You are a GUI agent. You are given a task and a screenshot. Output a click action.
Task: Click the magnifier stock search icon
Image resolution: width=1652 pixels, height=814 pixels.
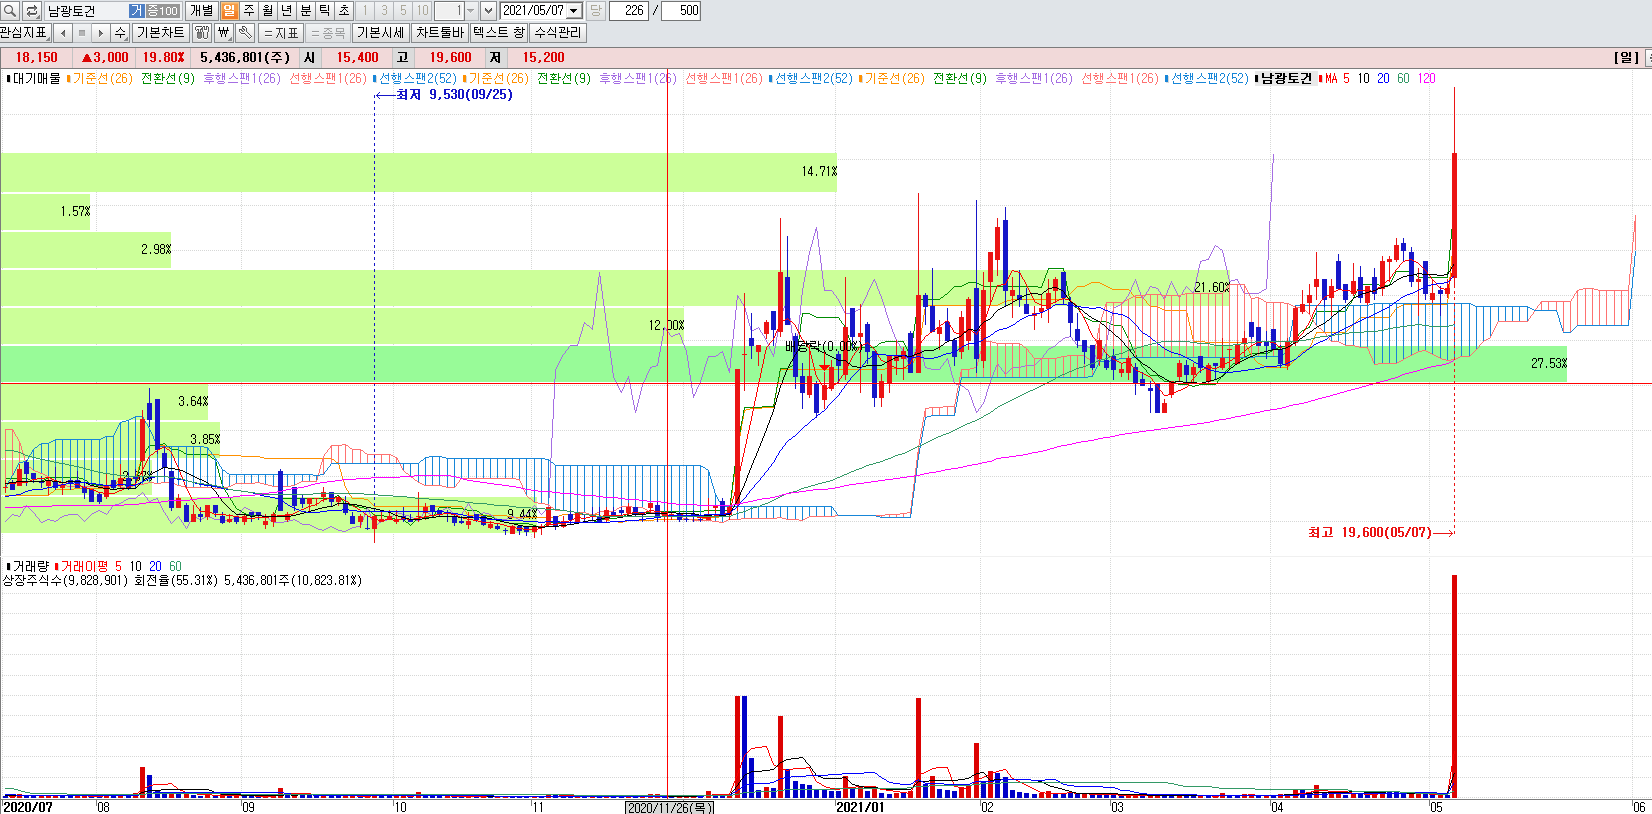[10, 10]
